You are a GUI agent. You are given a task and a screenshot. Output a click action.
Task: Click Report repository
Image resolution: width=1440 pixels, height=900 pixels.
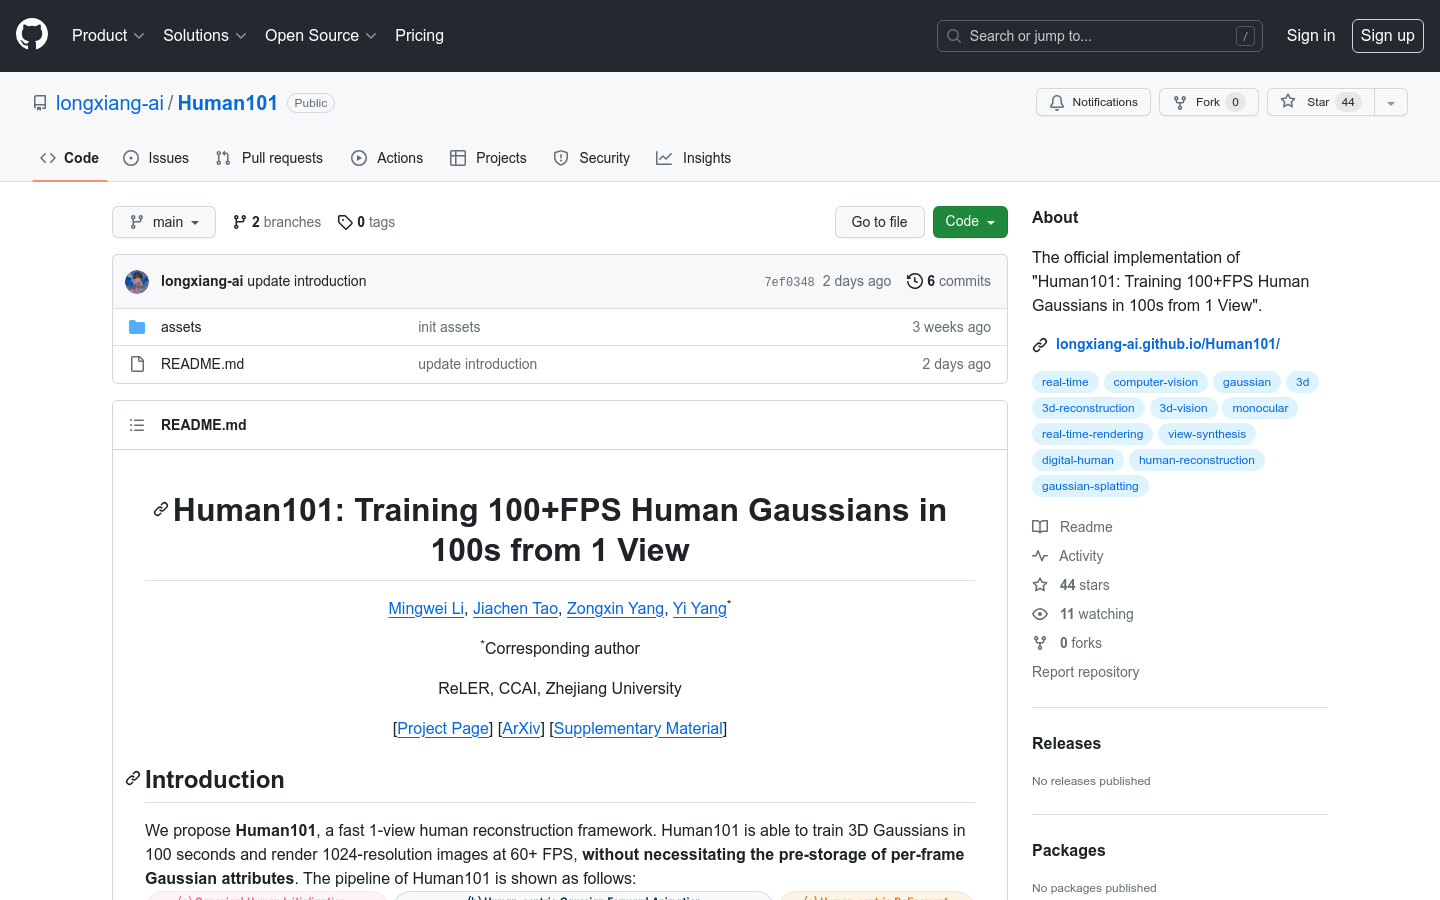point(1085,672)
